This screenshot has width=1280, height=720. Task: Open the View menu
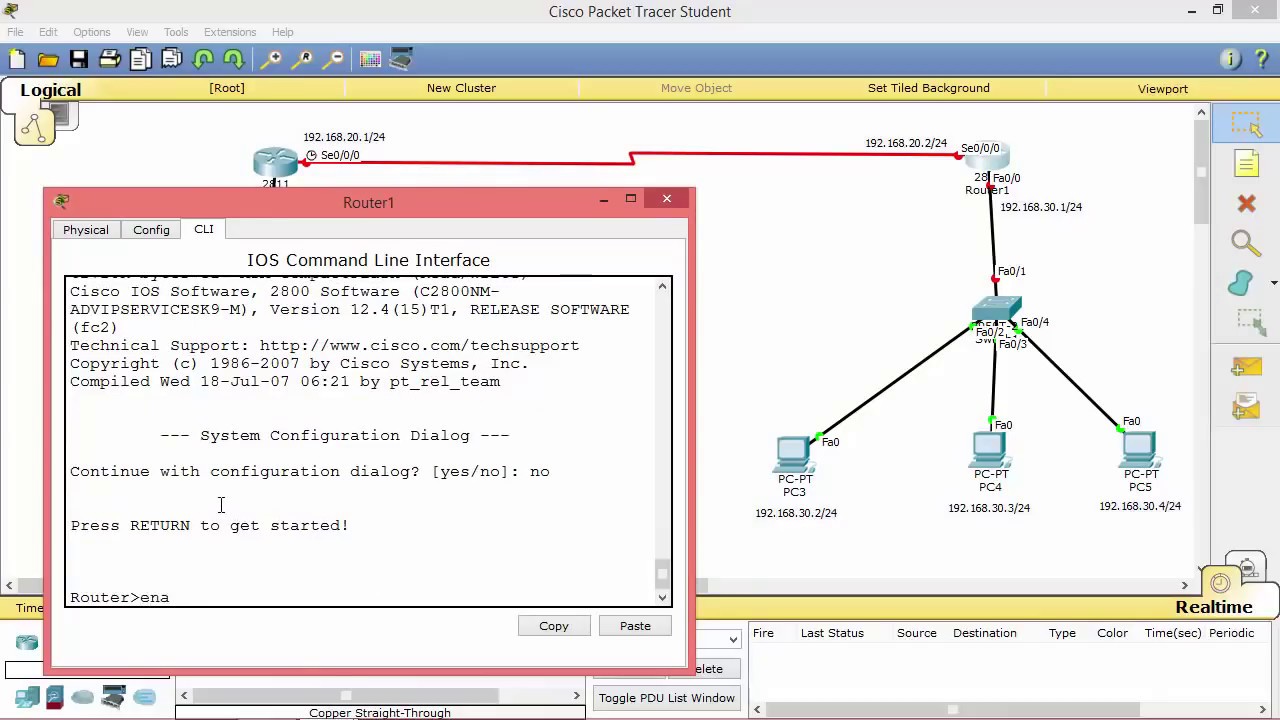coord(137,32)
